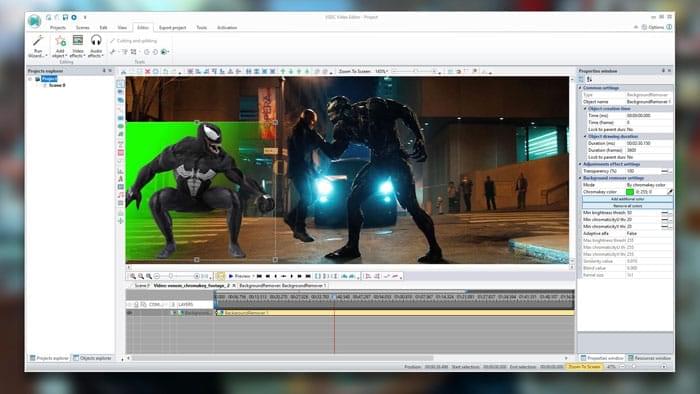The height and width of the screenshot is (394, 700).
Task: Click the sort properties icon in Properties window
Action: coord(589,79)
